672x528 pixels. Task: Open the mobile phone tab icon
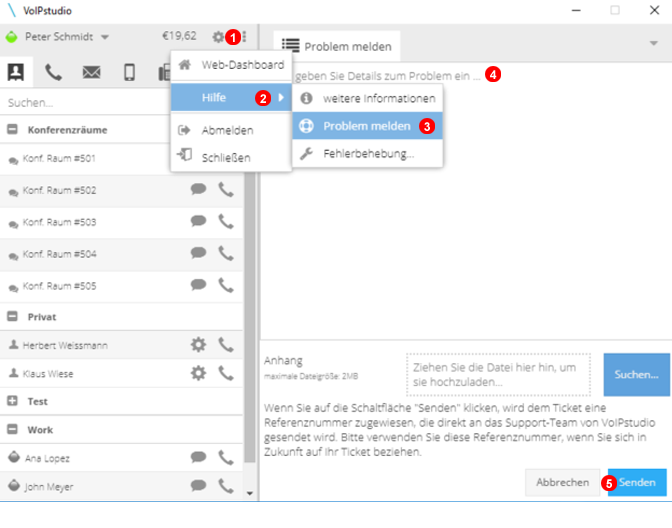click(x=129, y=71)
